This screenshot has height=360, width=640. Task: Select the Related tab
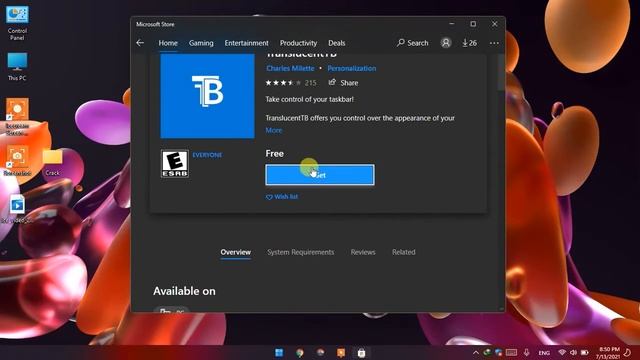tap(404, 252)
